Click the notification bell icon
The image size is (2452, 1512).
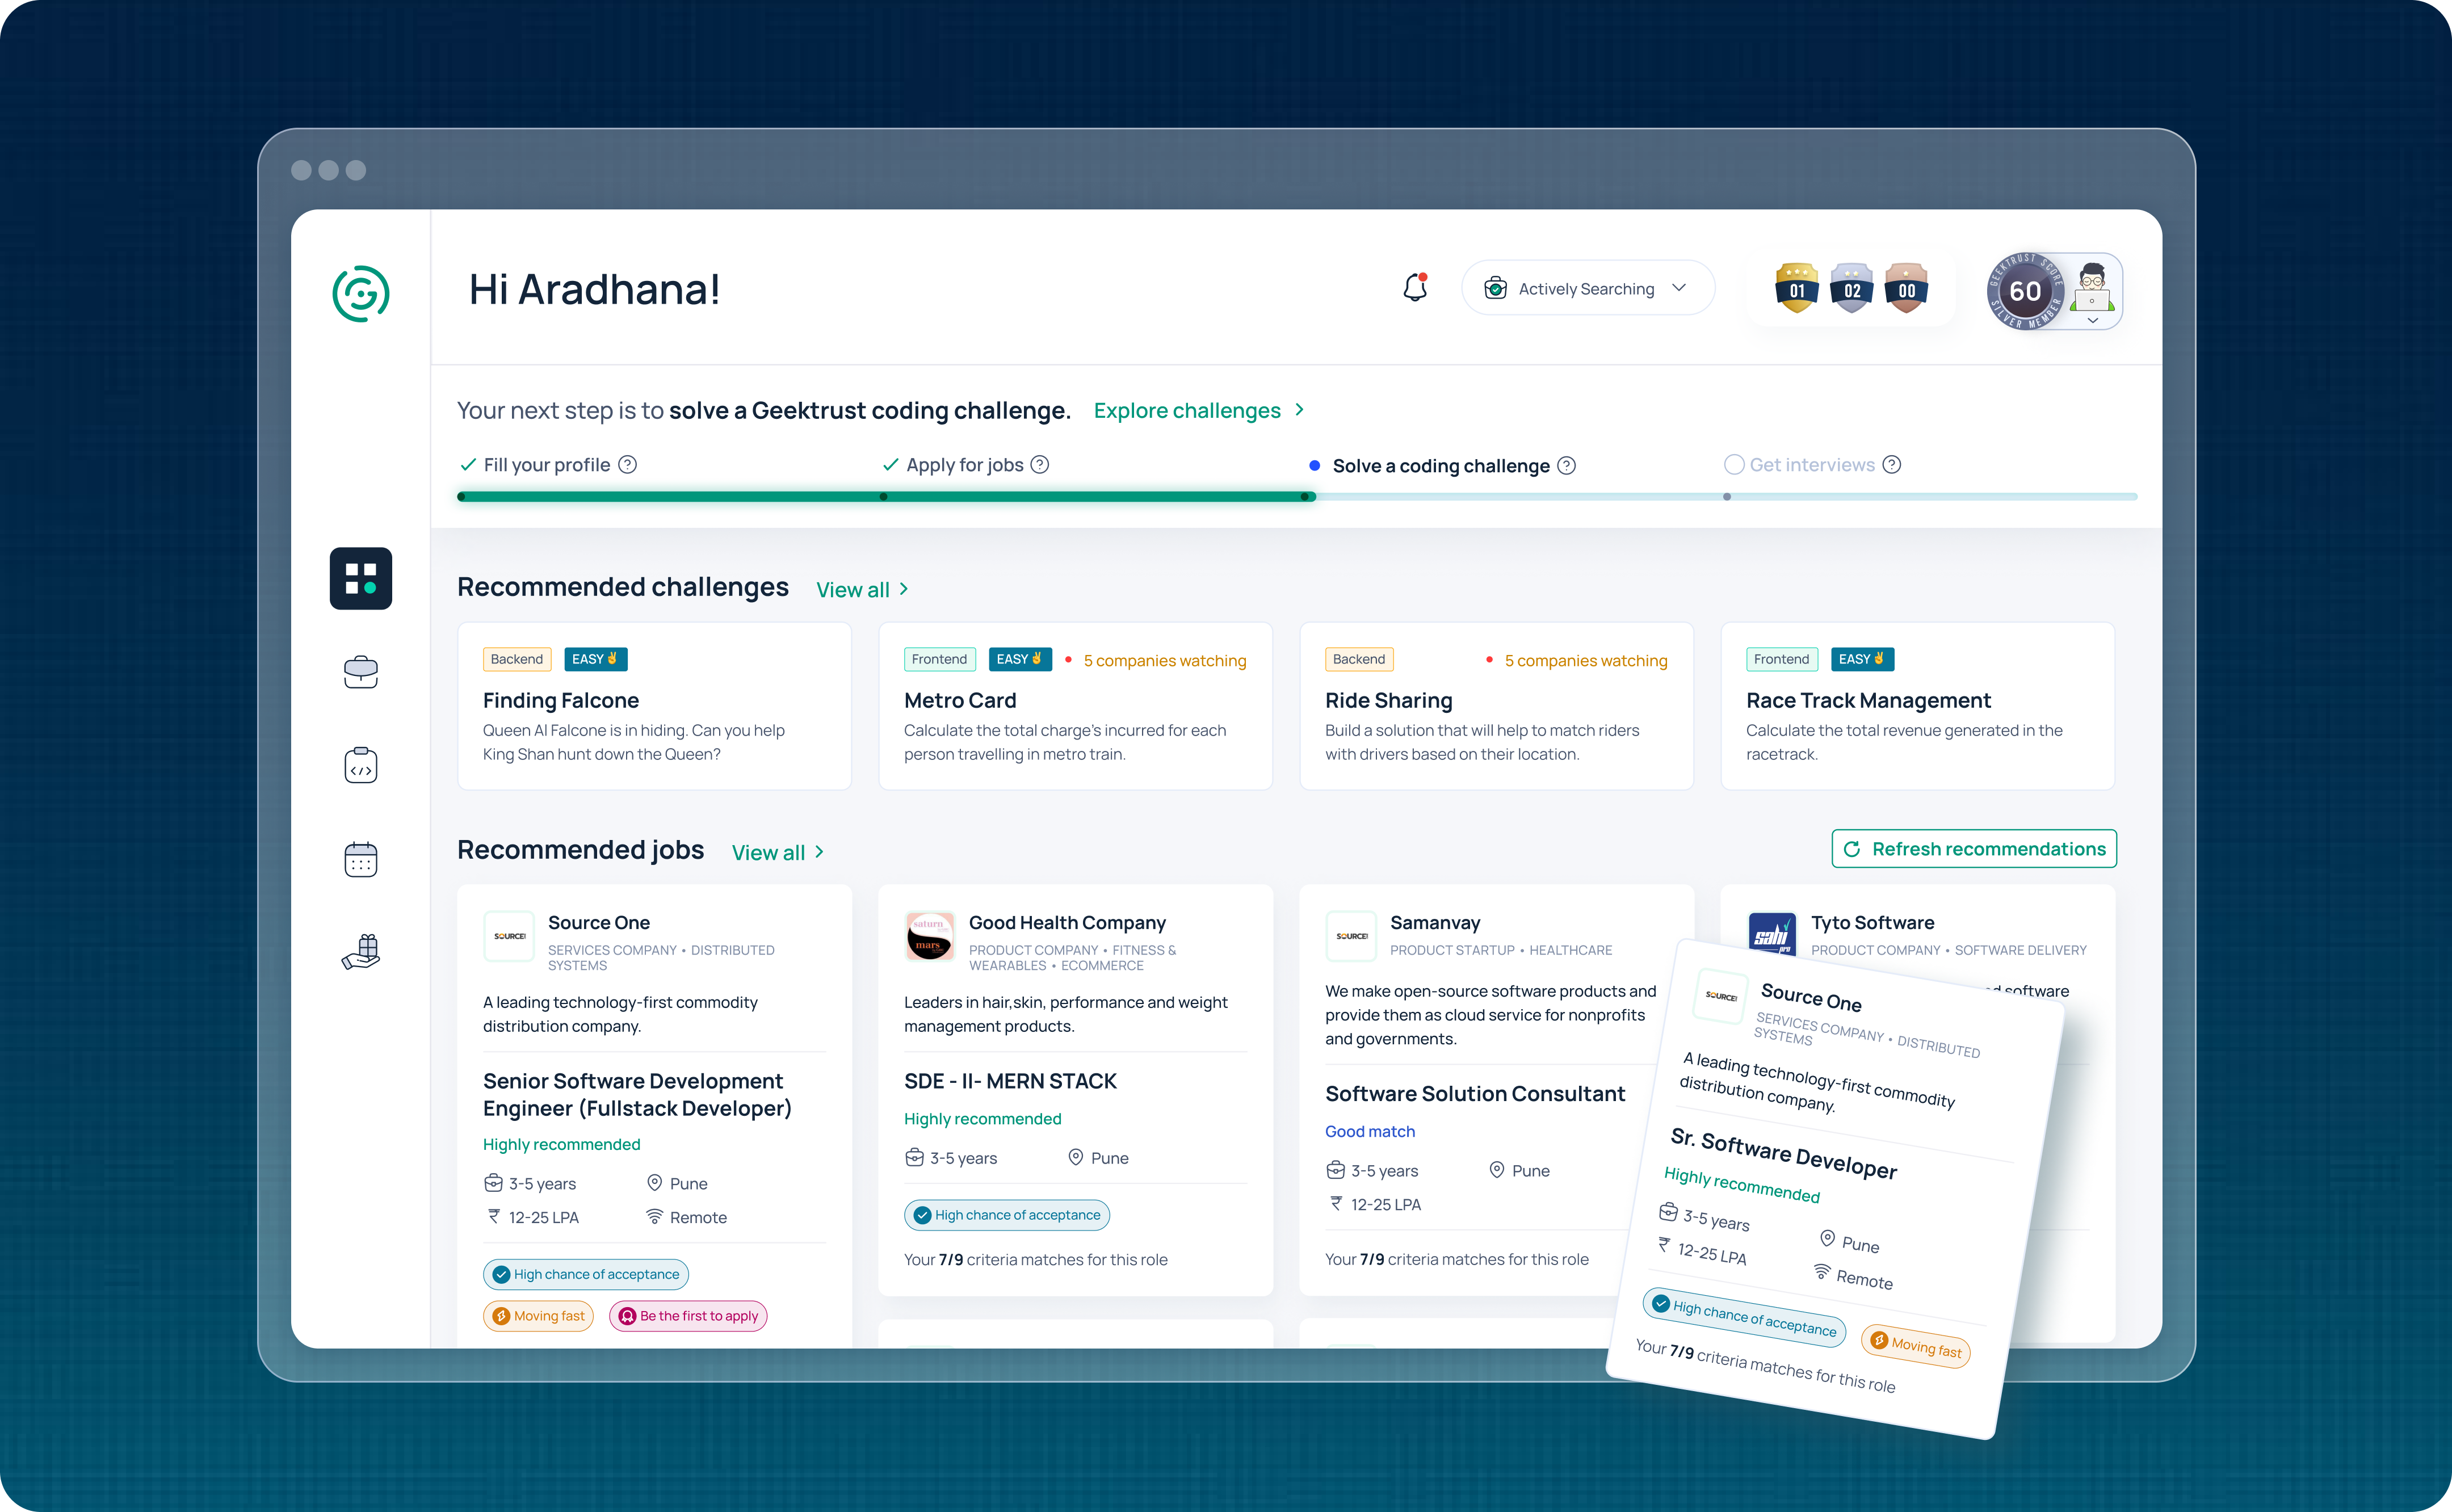click(1414, 288)
